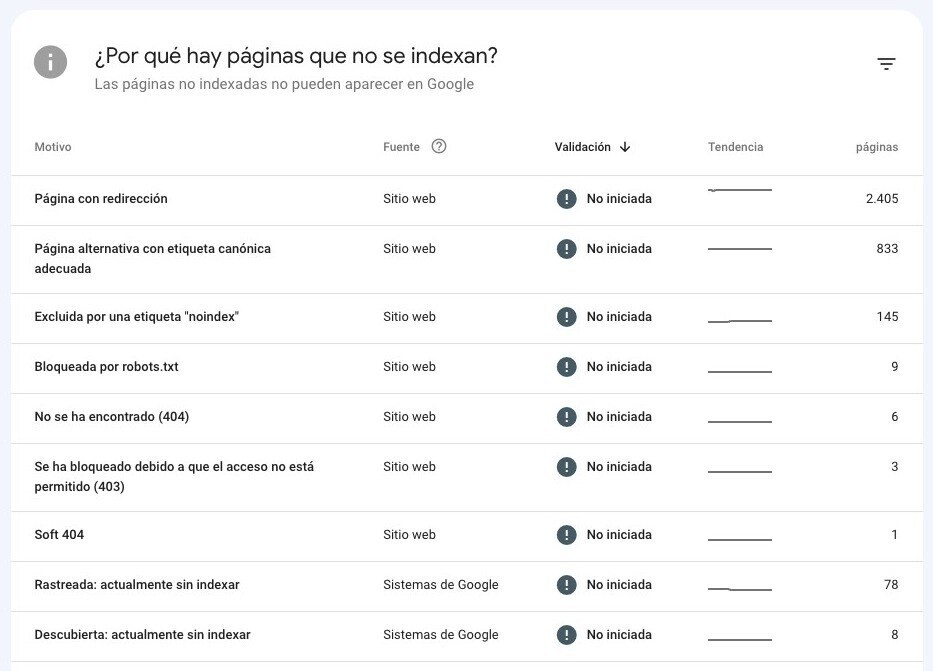933x671 pixels.
Task: Open the filter rows icon
Action: click(886, 64)
